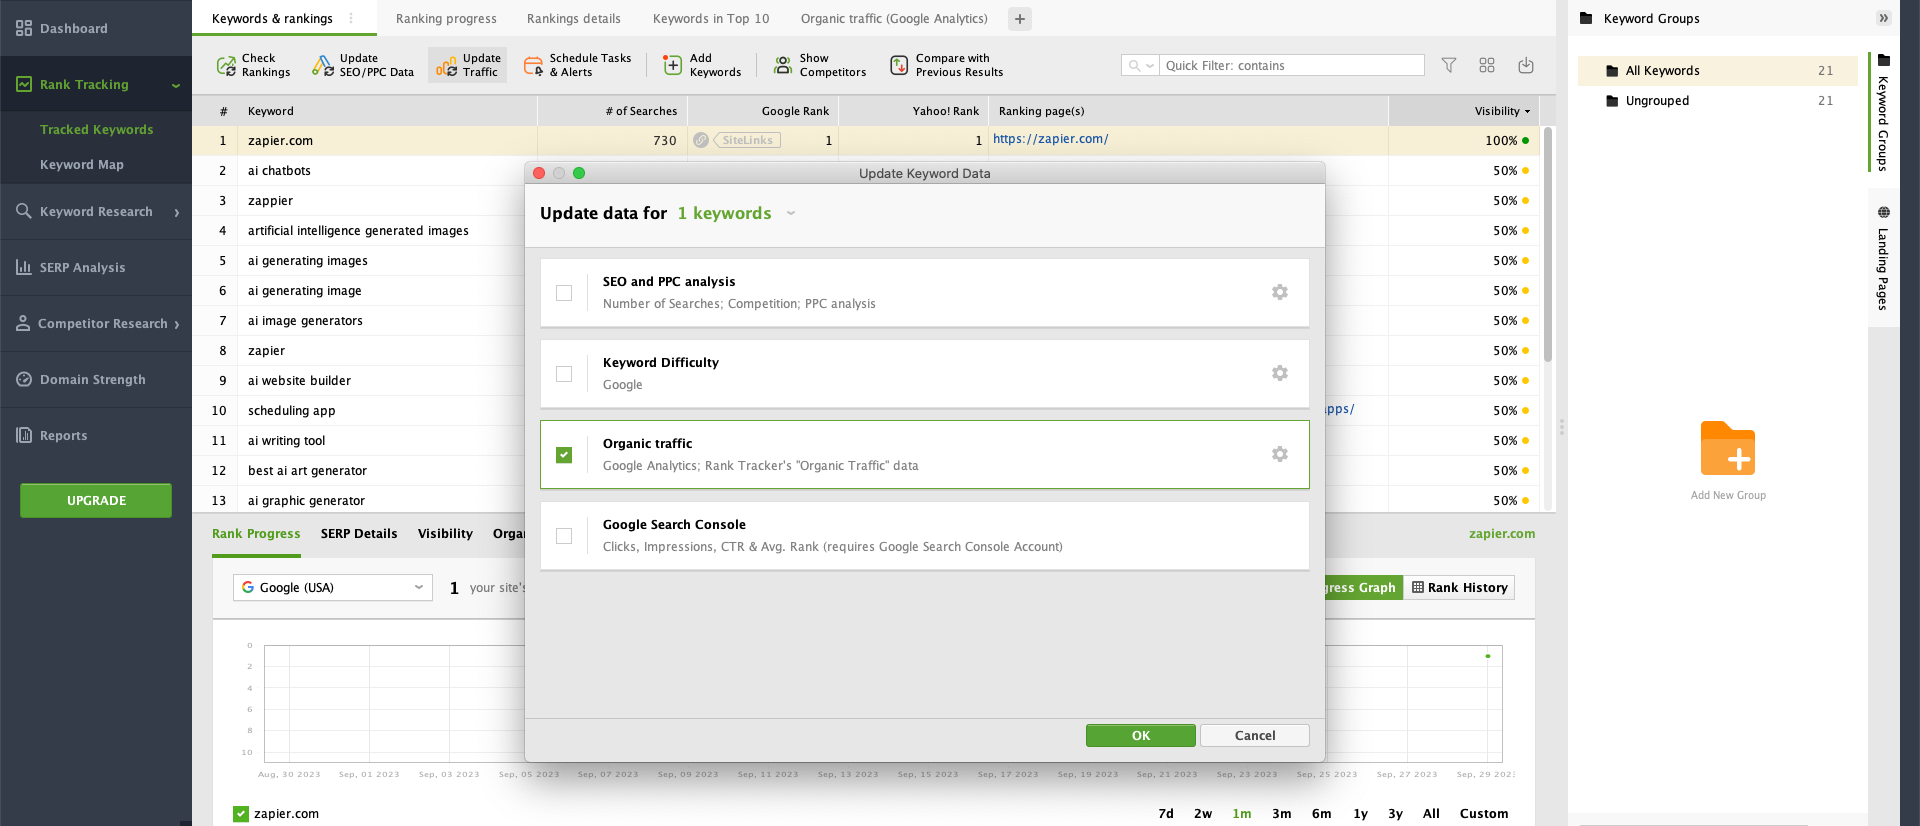Click the Show Competitors icon
This screenshot has height=826, width=1920.
pos(783,66)
